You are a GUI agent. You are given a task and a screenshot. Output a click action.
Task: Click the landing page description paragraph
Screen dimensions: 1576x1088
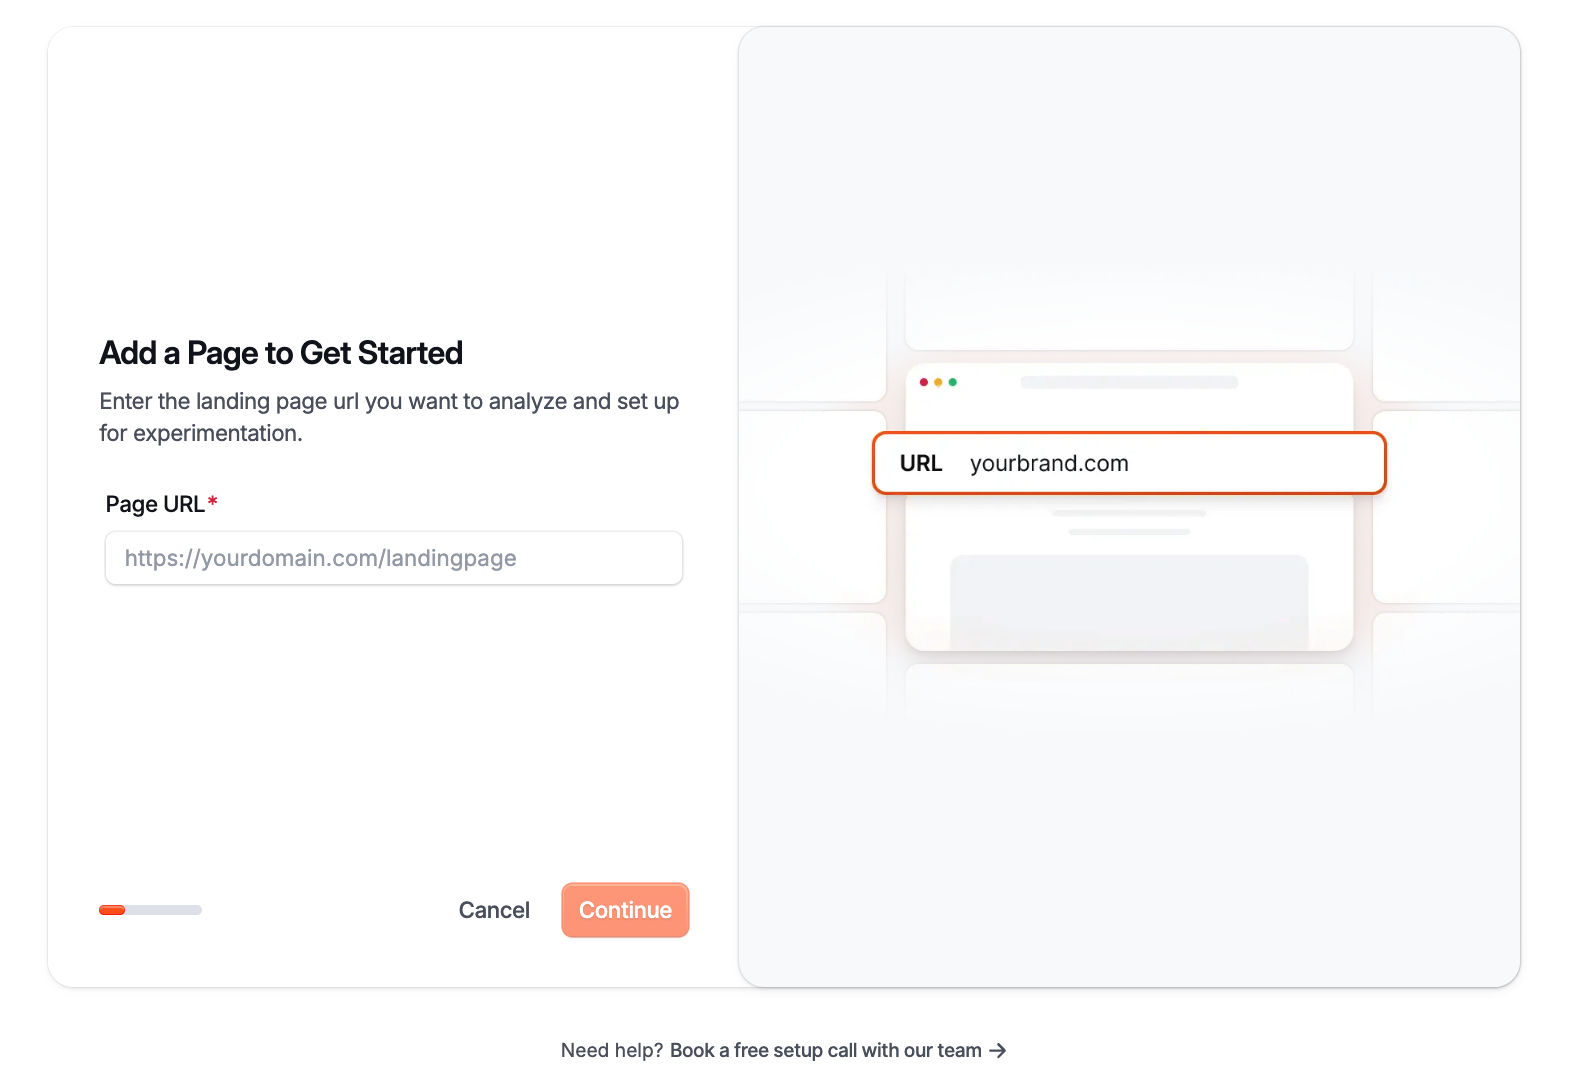click(389, 417)
